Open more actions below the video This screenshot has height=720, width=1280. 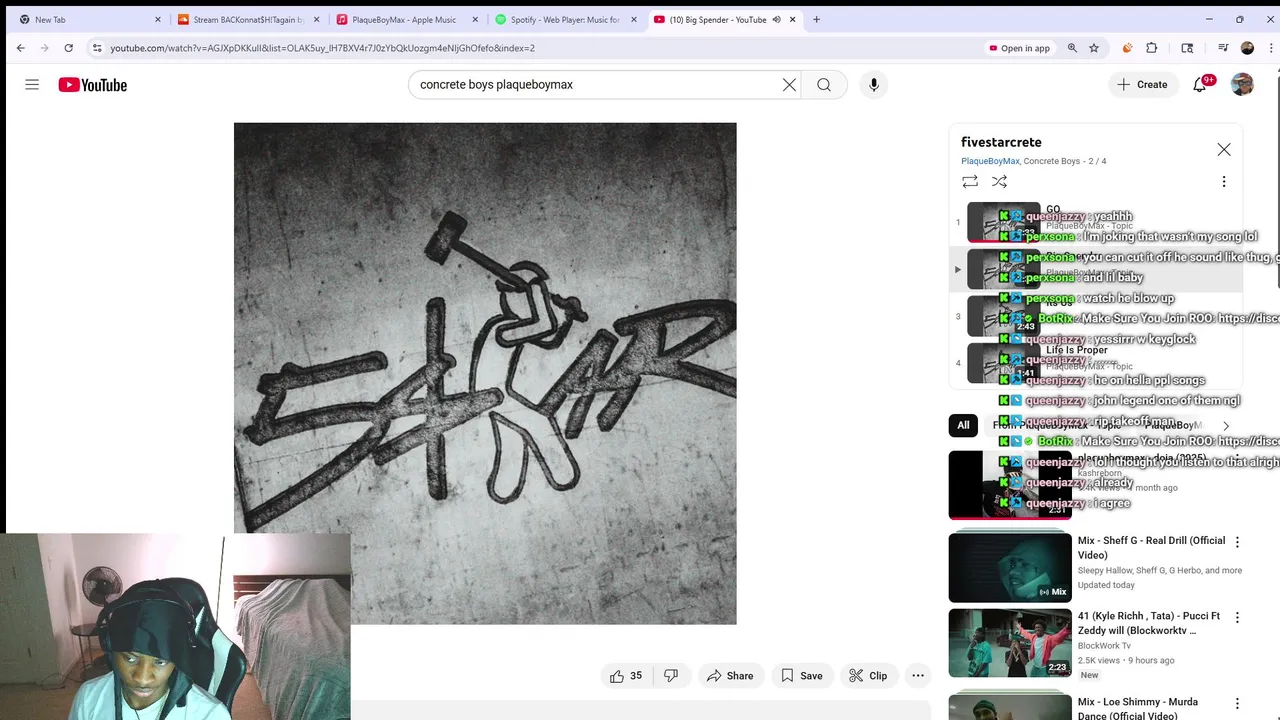(x=918, y=676)
